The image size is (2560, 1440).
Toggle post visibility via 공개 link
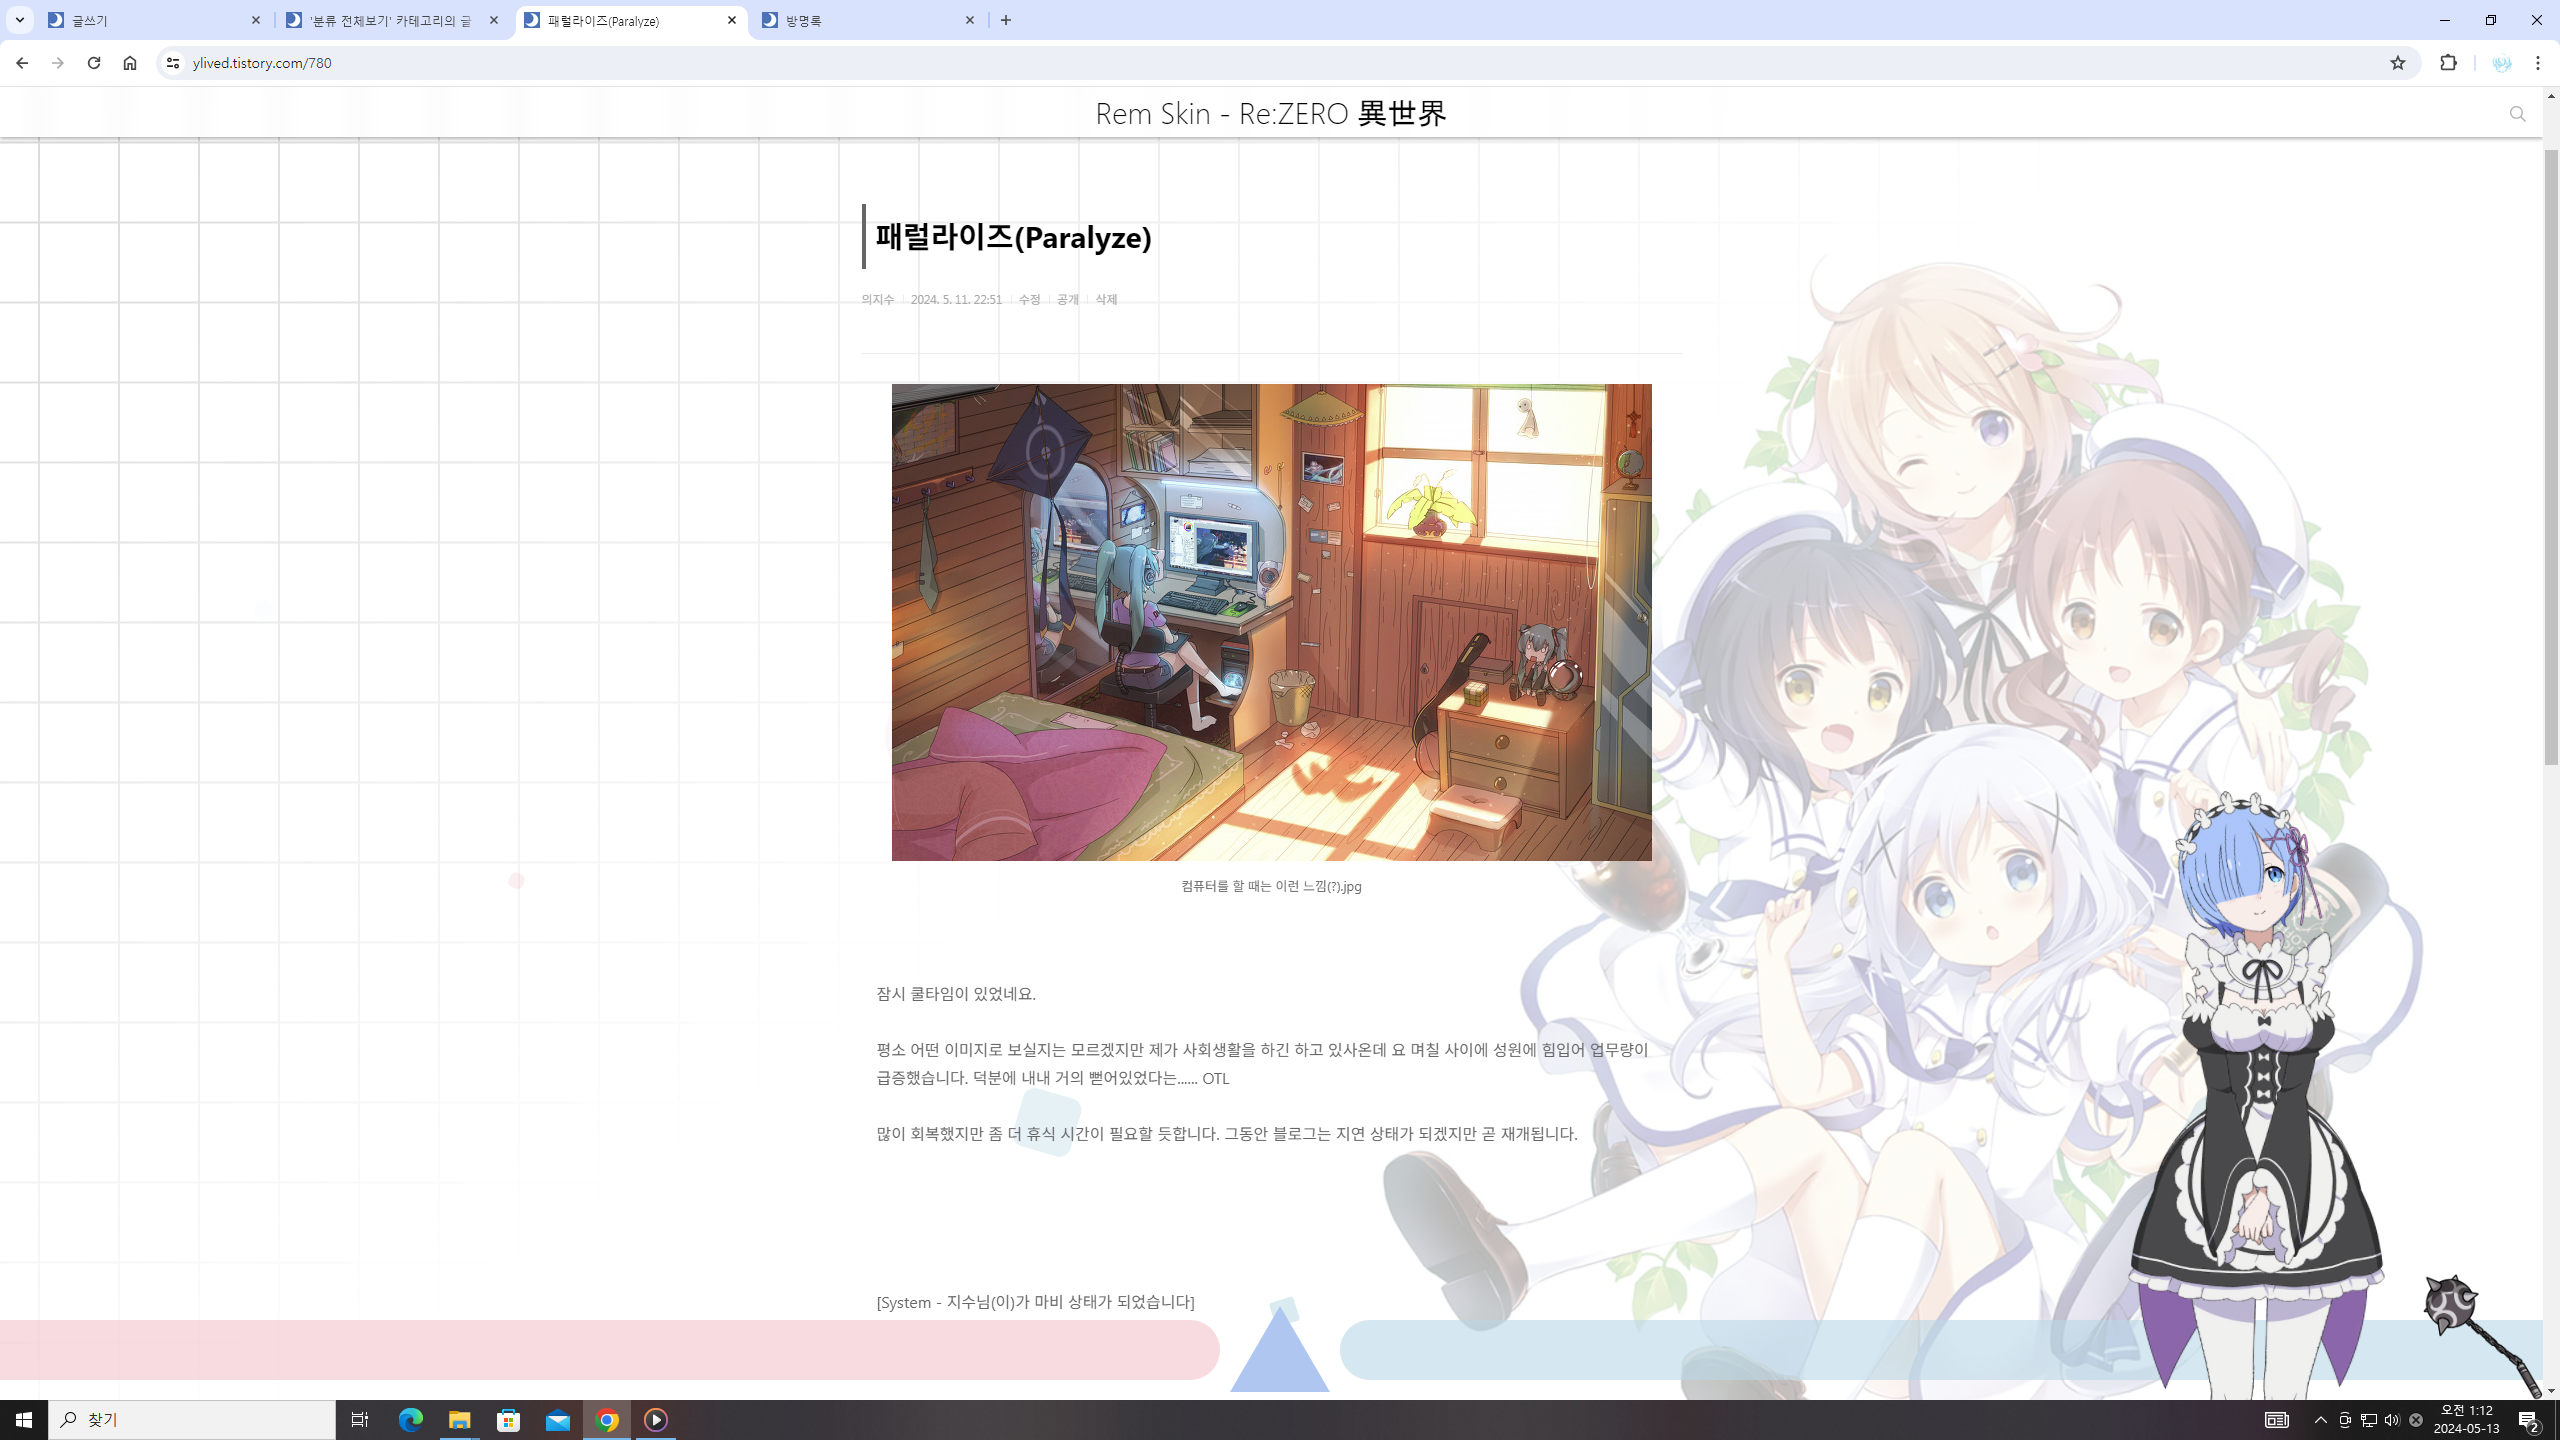tap(1067, 299)
